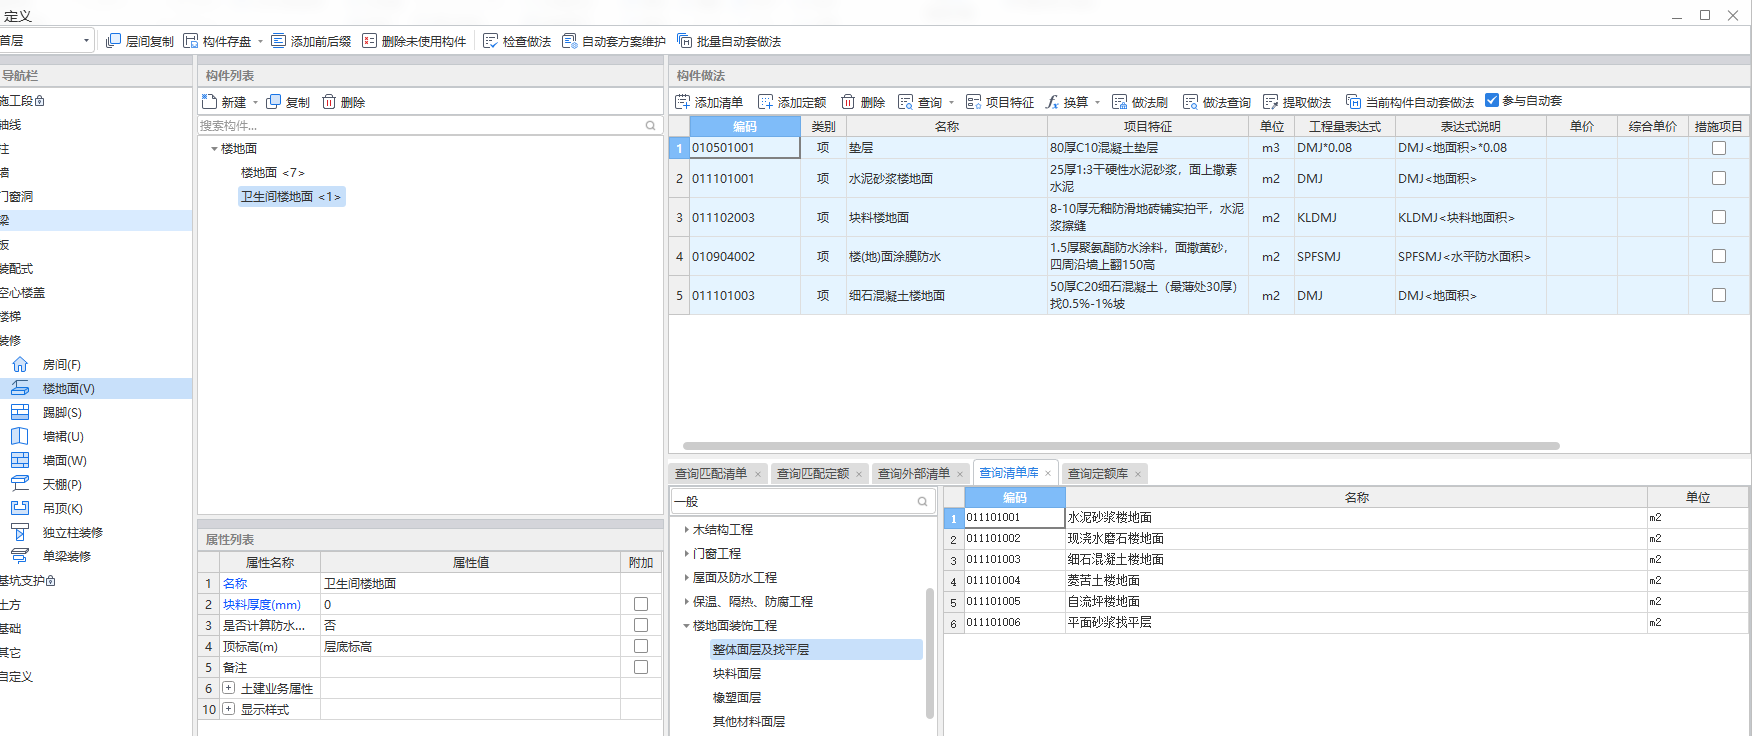Check 附加 box for 是否计算防水 property
The width and height of the screenshot is (1752, 736).
pyautogui.click(x=641, y=625)
